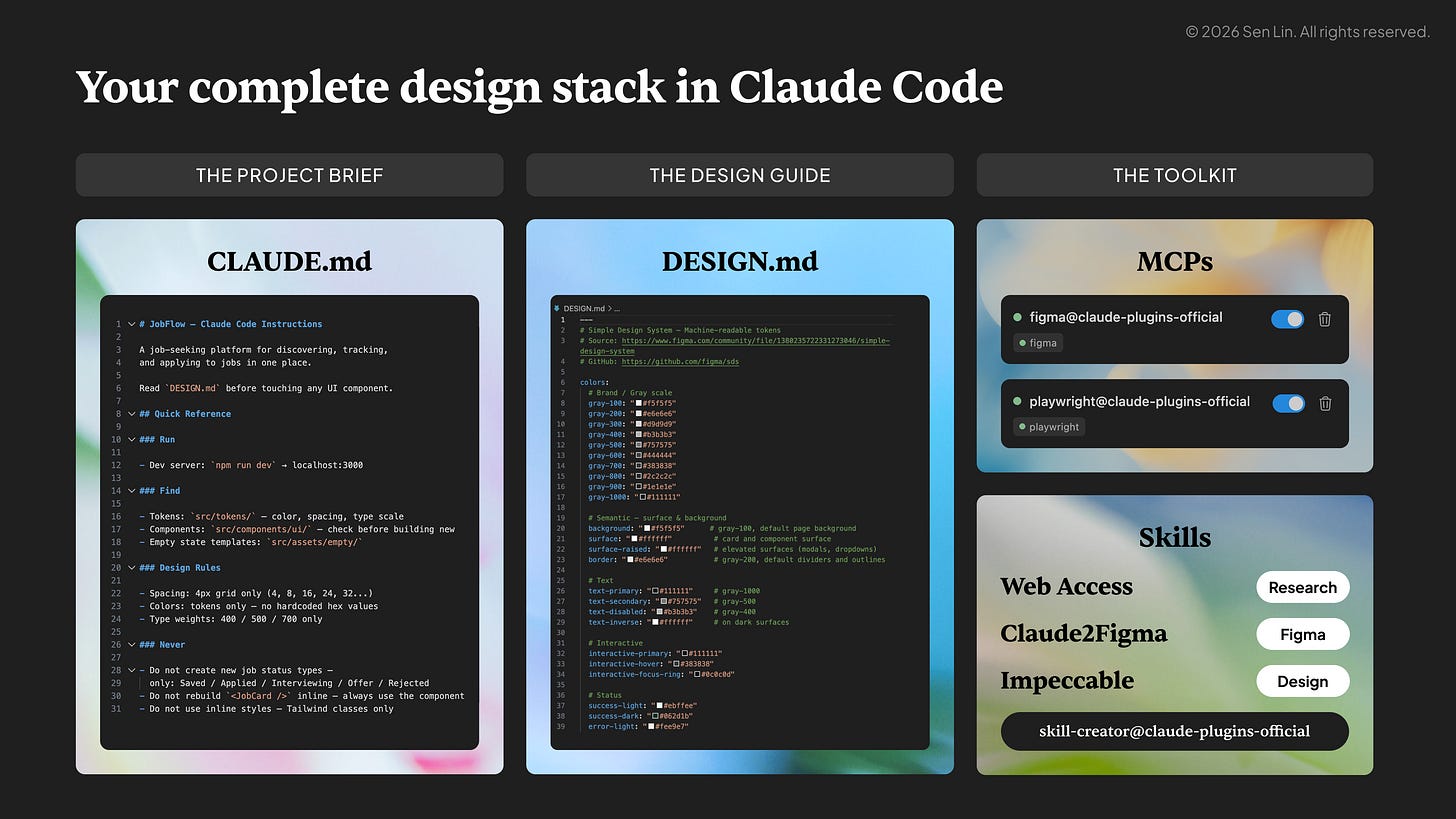The image size is (1456, 819).
Task: Click the Web Access skill name
Action: (x=1067, y=587)
